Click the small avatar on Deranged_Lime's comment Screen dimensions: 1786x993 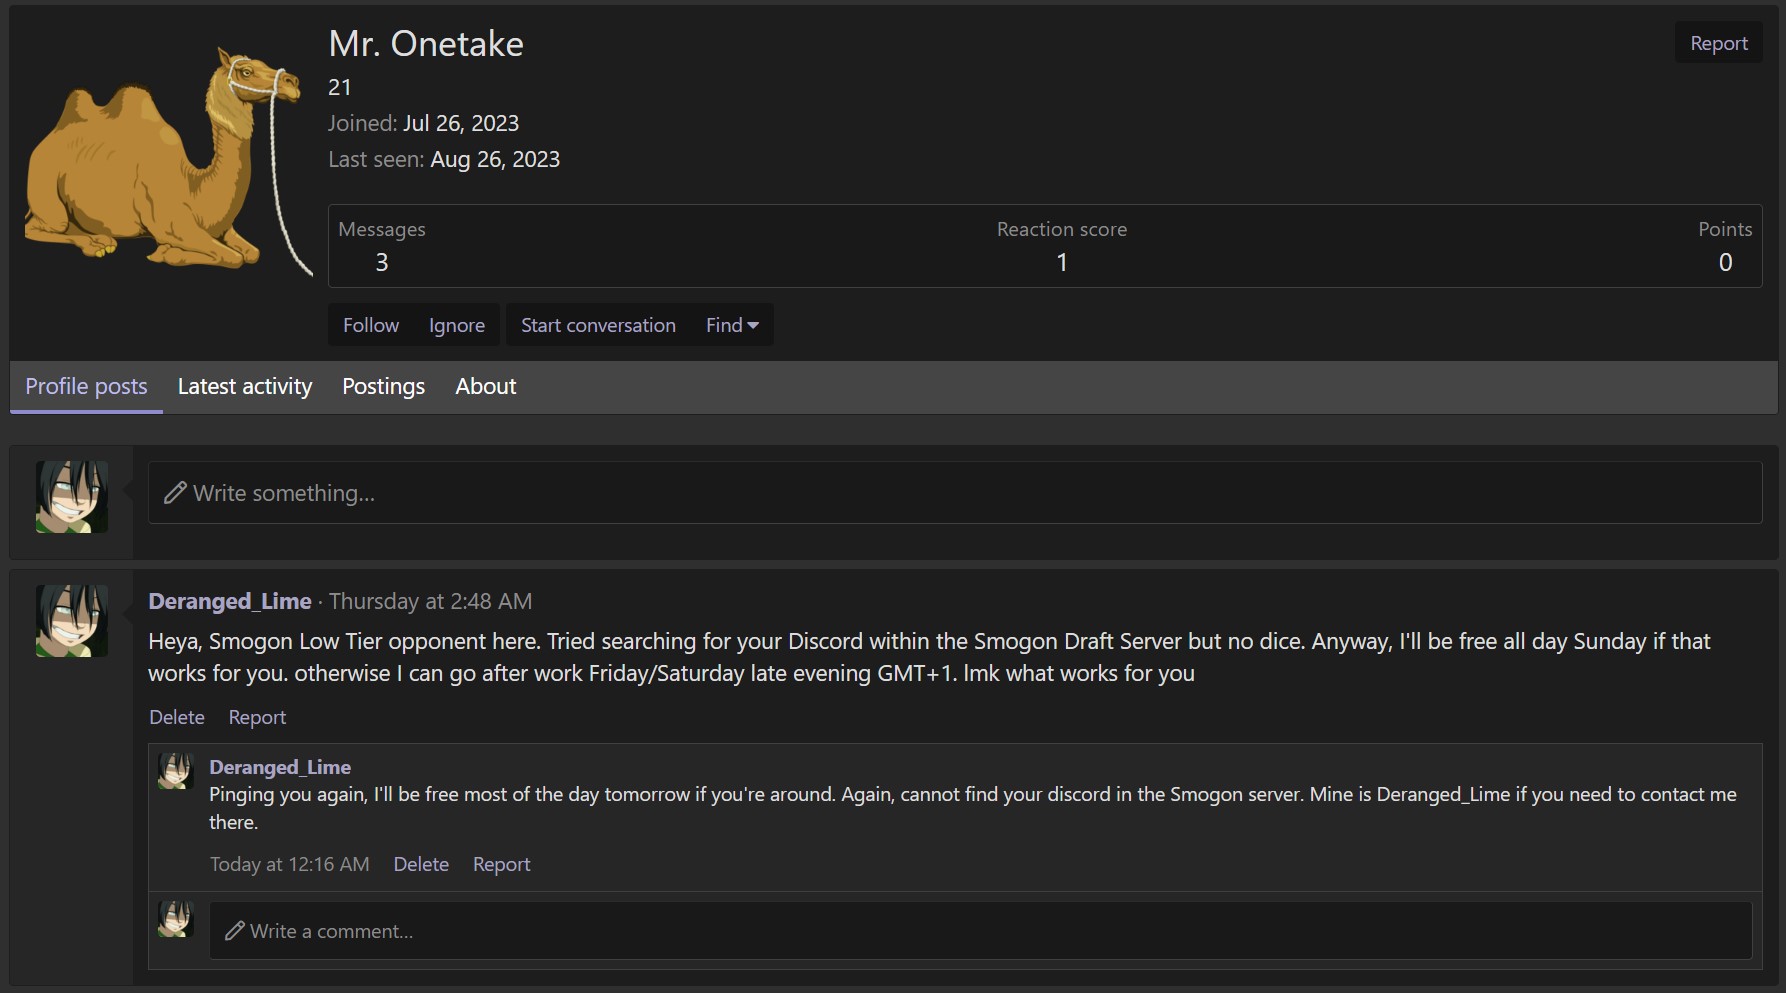(x=176, y=771)
